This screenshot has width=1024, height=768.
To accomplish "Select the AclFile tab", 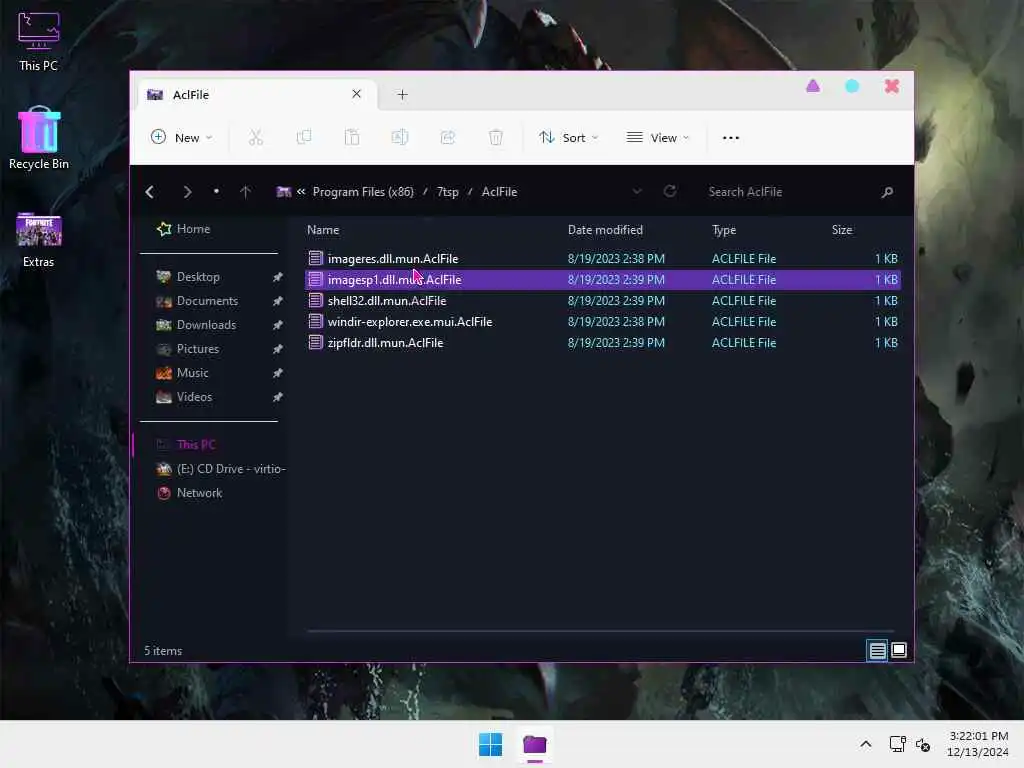I will (255, 95).
